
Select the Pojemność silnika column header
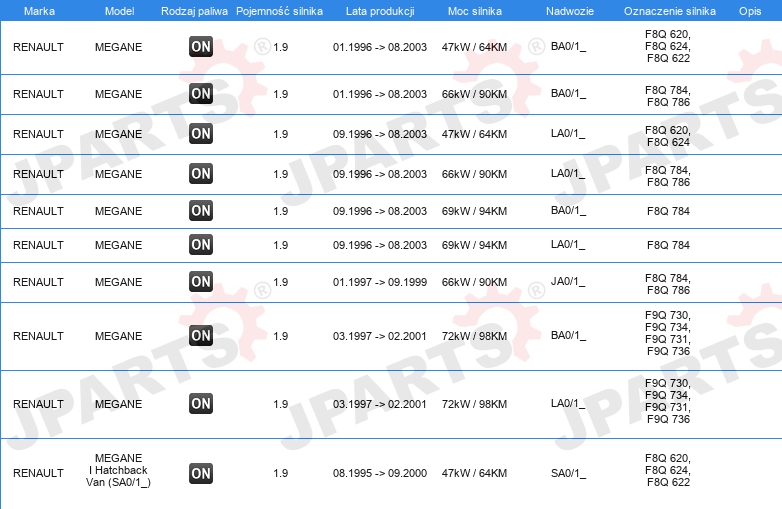pyautogui.click(x=279, y=11)
